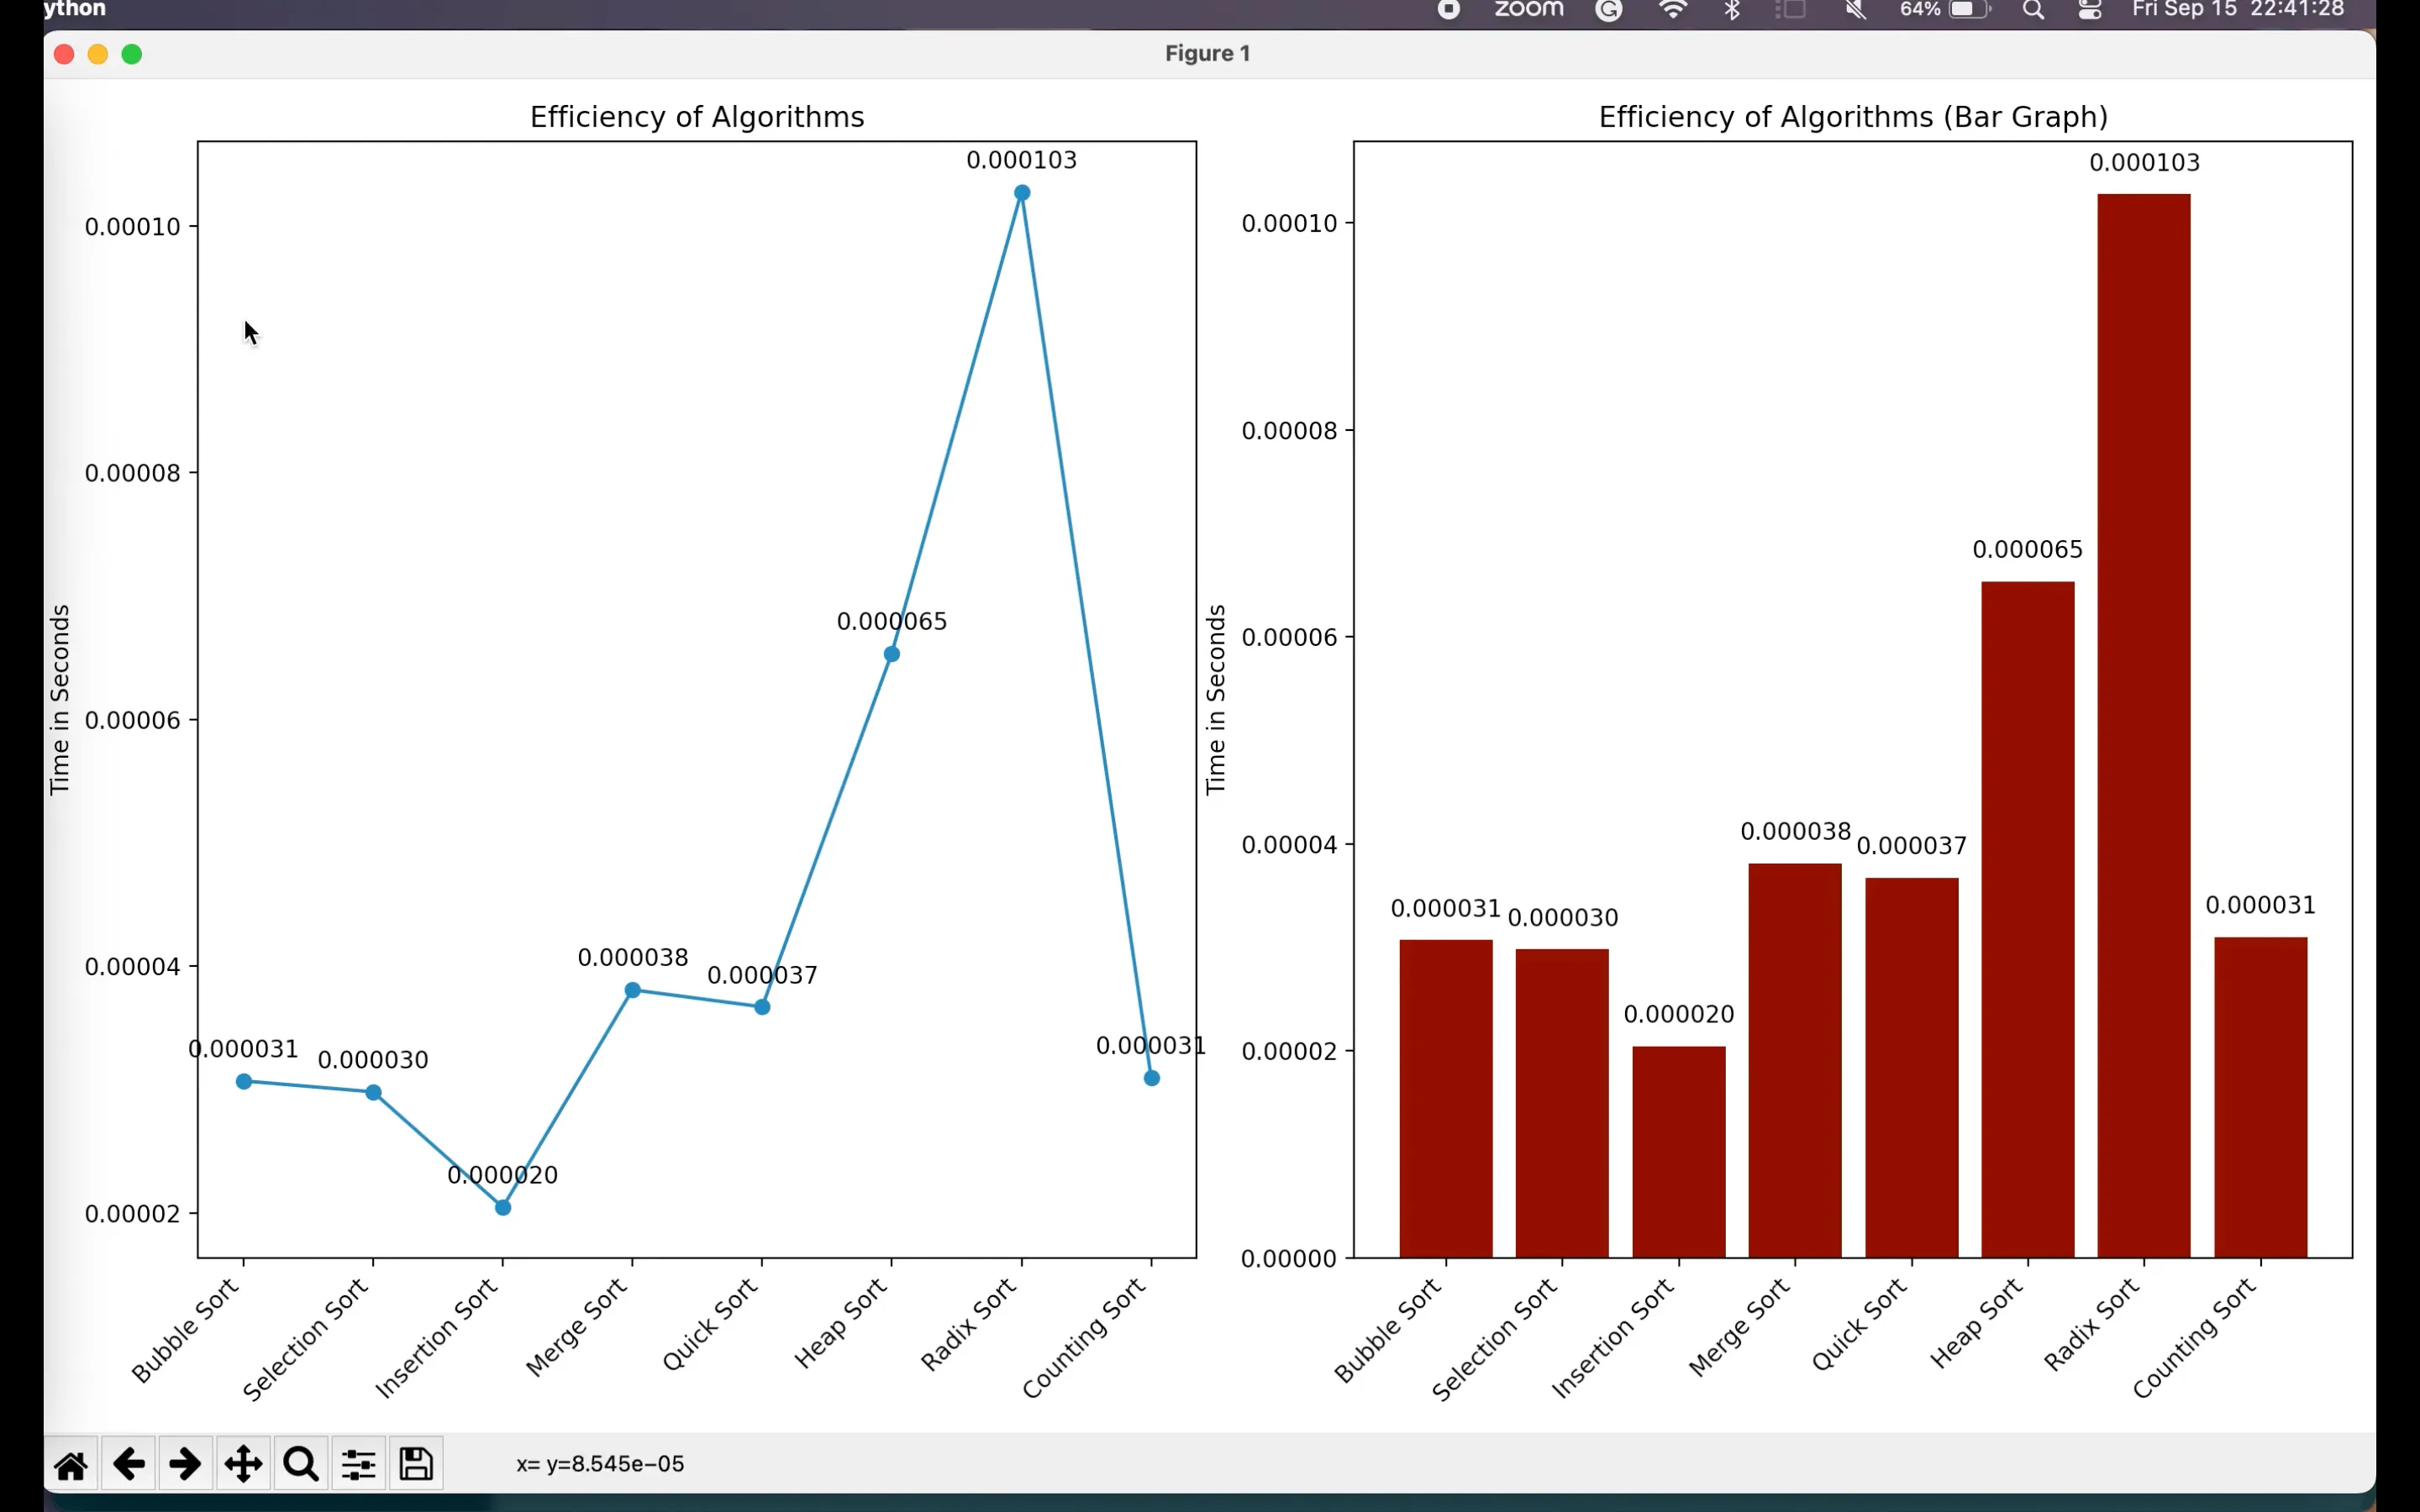Open the Wi-Fi menu bar icon

[1673, 10]
